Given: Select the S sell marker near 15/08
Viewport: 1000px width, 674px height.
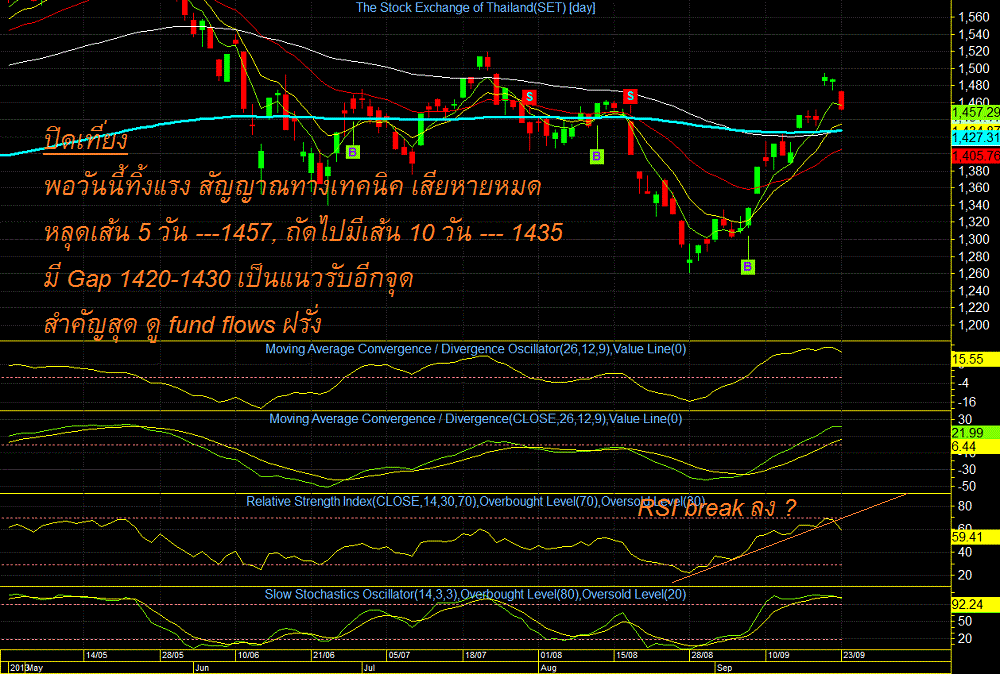Looking at the screenshot, I should click(630, 96).
